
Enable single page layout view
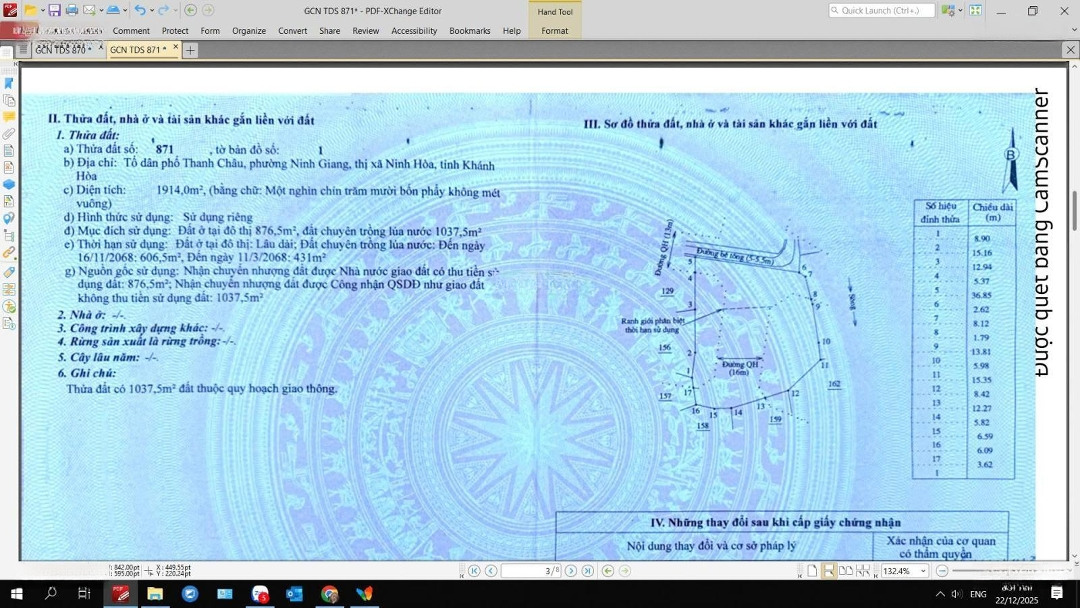[812, 571]
